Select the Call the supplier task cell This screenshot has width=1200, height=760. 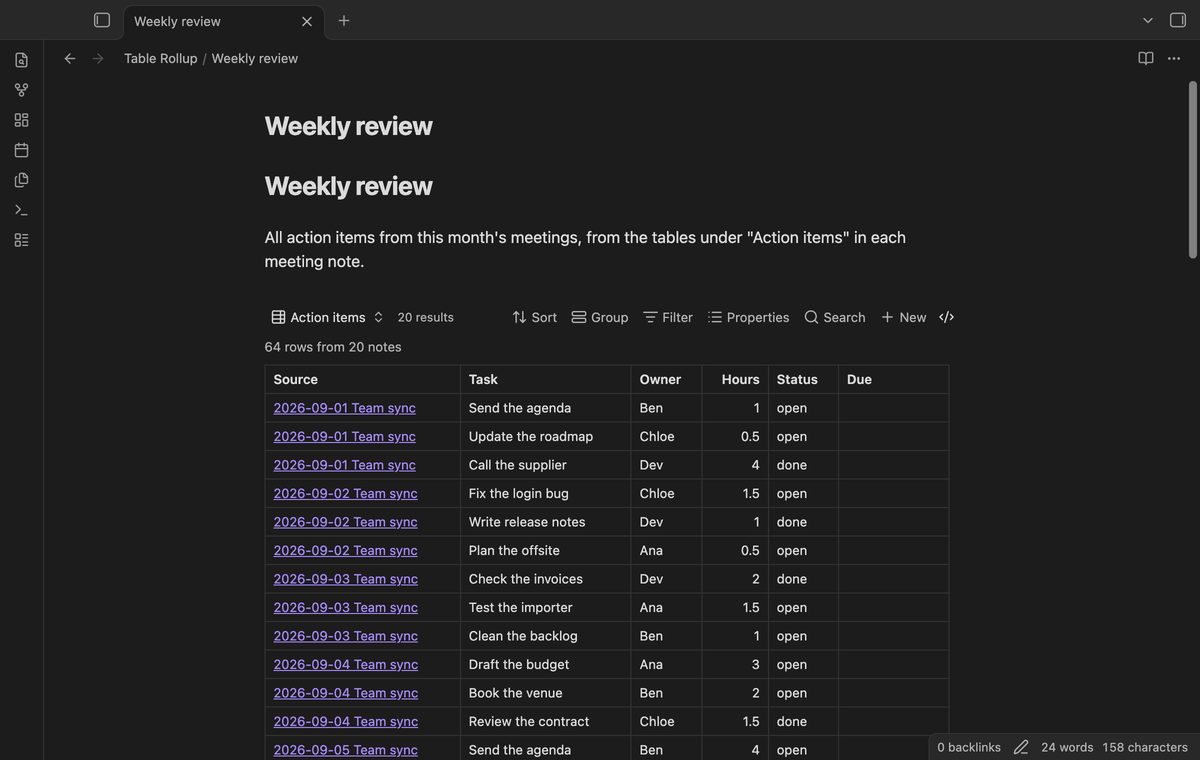[545, 465]
